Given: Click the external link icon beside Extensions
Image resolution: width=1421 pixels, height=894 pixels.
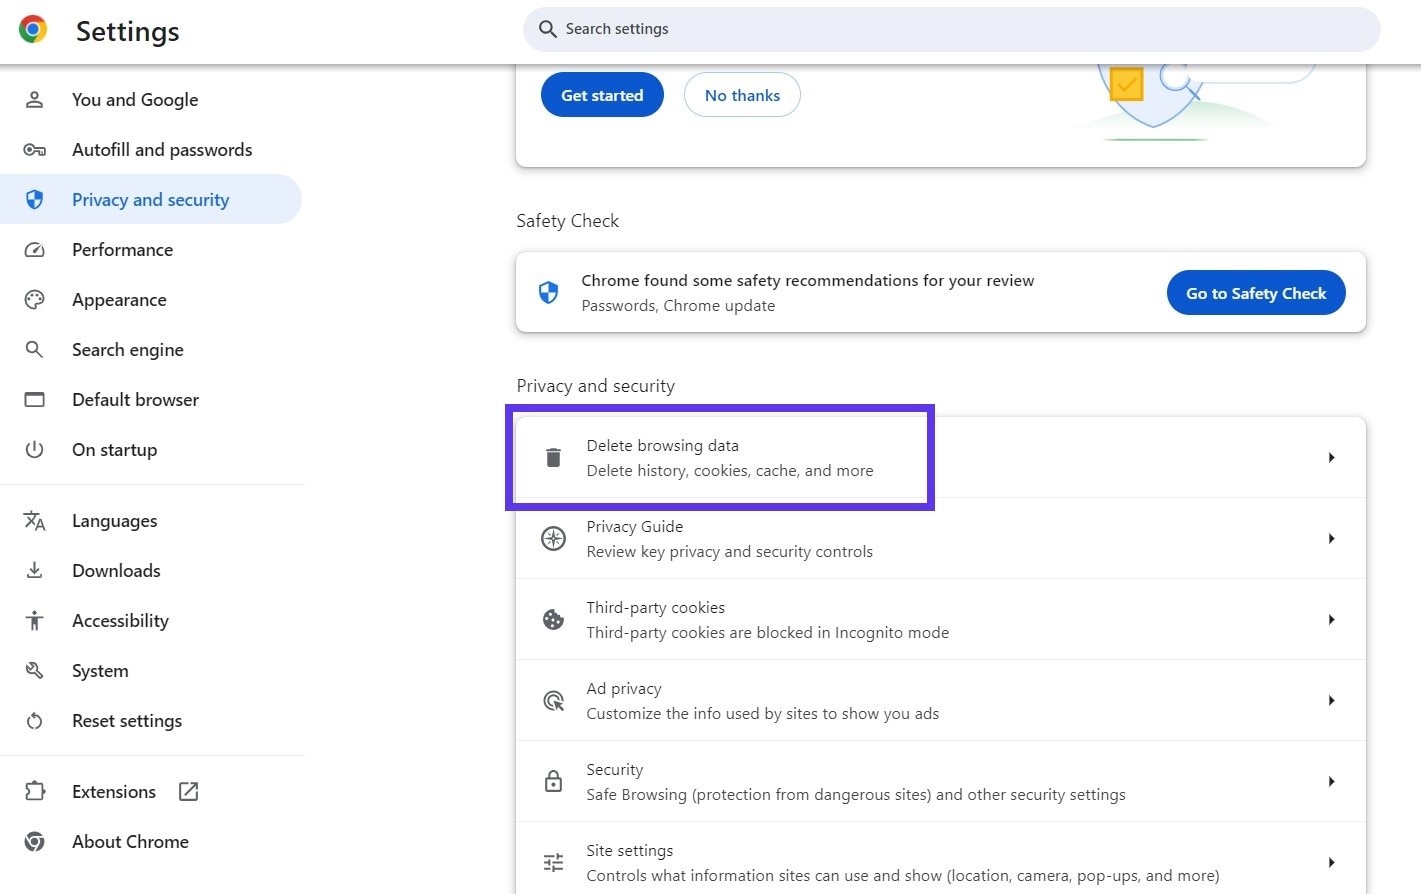Looking at the screenshot, I should point(188,791).
